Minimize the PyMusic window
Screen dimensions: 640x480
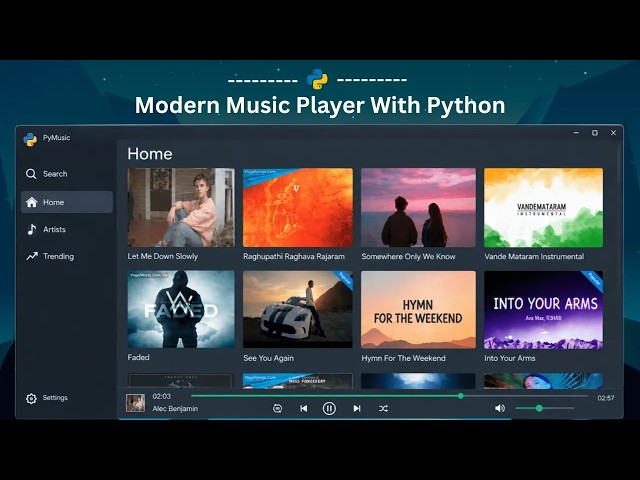tap(576, 133)
